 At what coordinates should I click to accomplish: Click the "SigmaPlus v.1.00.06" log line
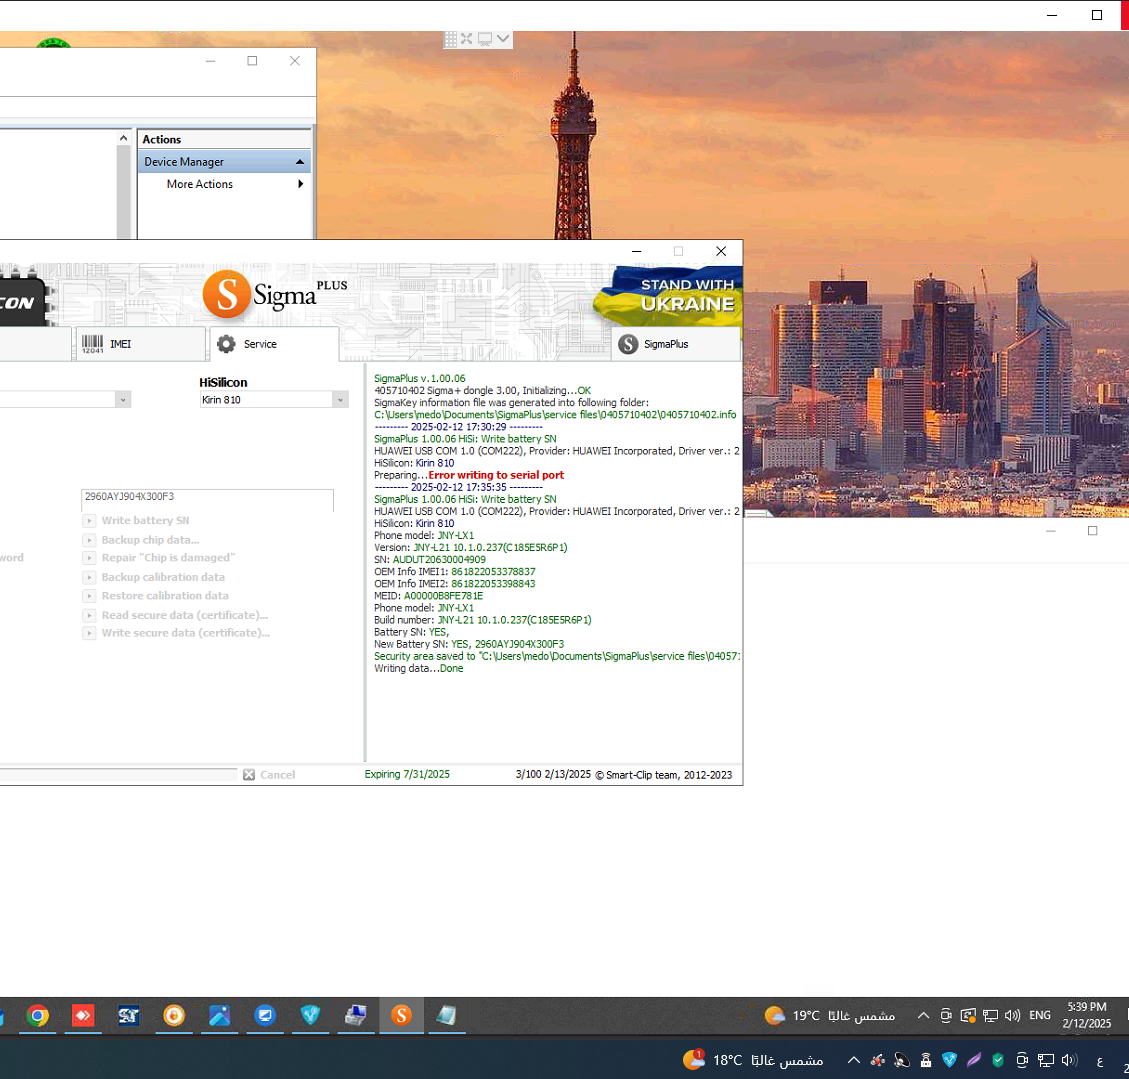coord(419,379)
